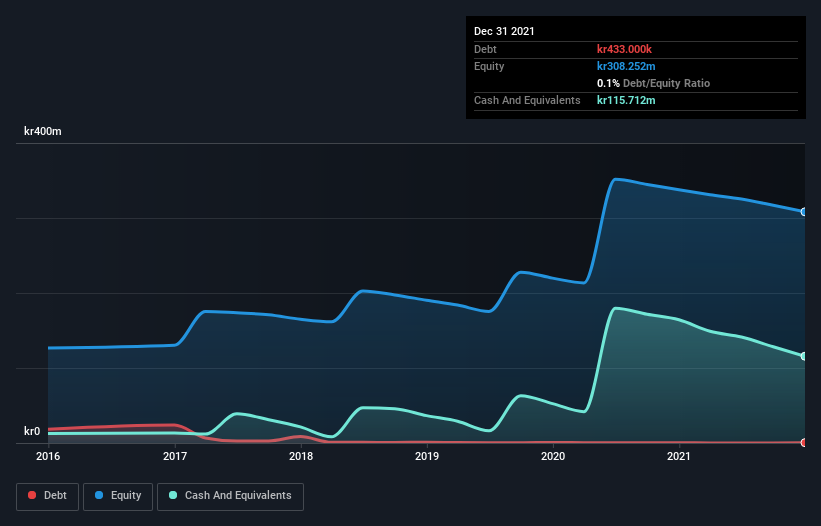Select the 2020 x-axis label
Screen dimensions: 821x526
click(x=553, y=456)
